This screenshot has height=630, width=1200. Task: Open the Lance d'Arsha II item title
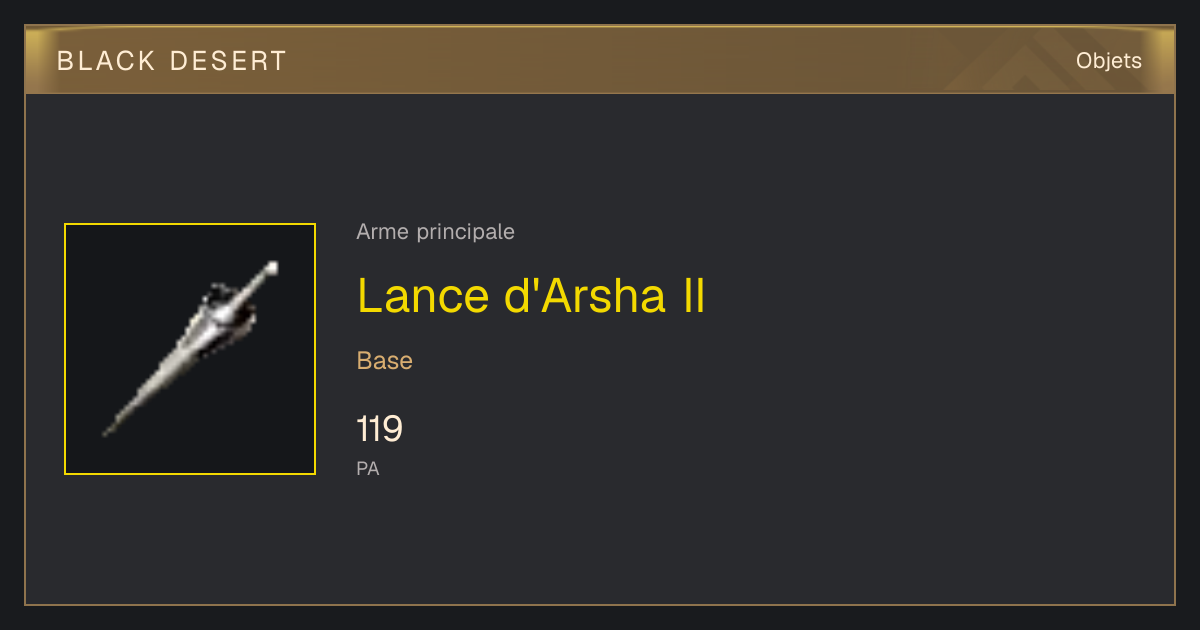[531, 296]
